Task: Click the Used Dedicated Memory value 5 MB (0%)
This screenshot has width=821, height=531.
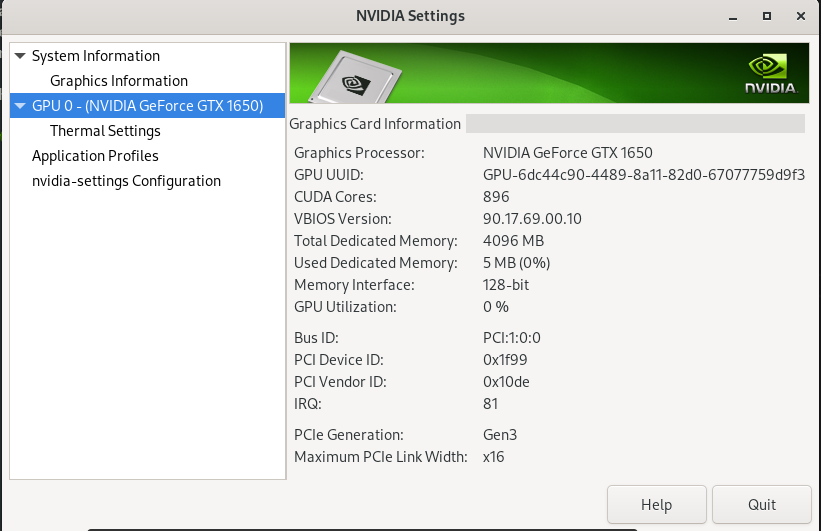Action: click(516, 263)
